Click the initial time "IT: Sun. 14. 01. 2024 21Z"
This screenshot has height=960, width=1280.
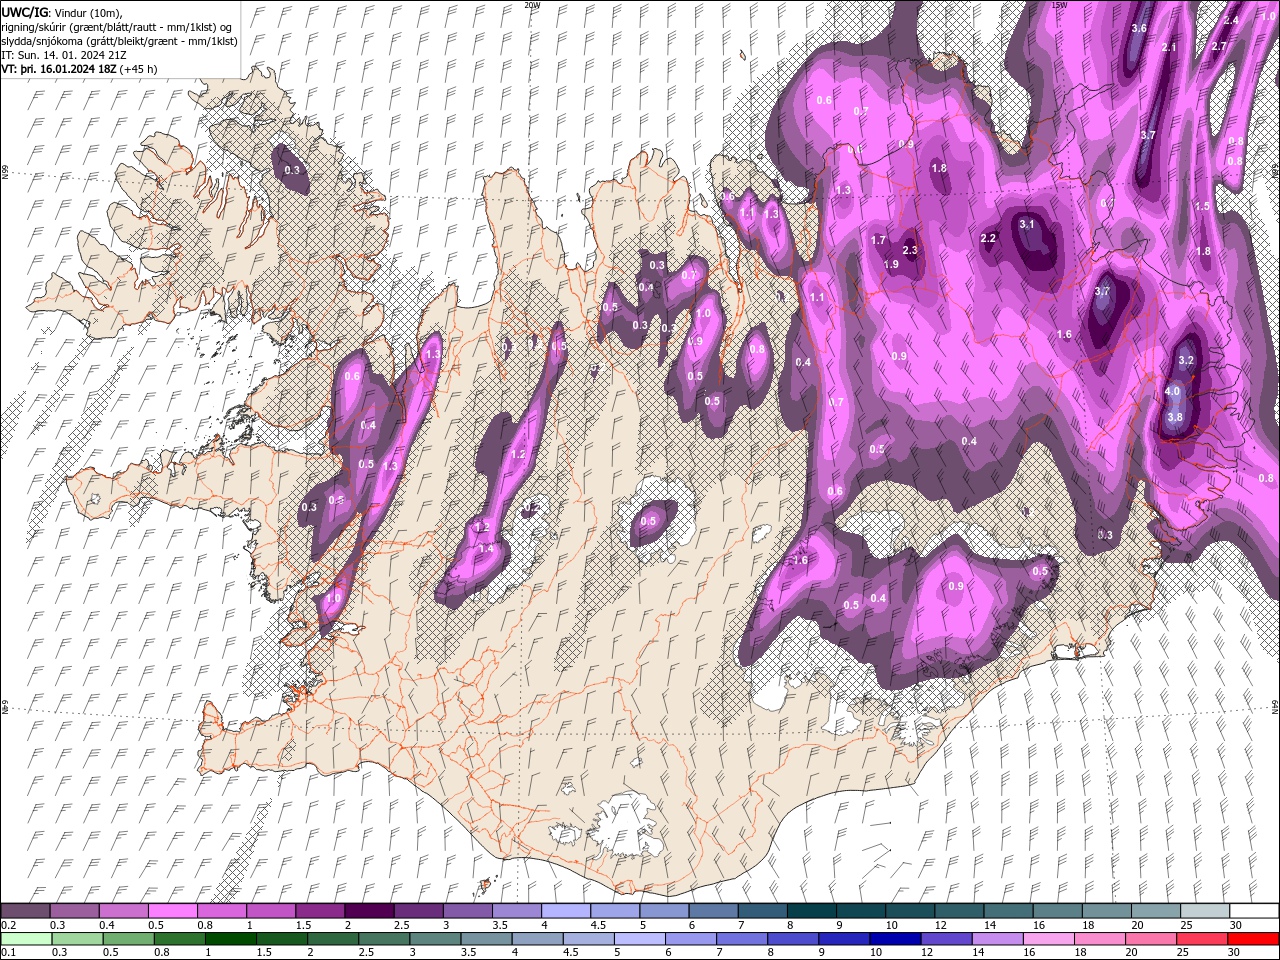(x=62, y=55)
